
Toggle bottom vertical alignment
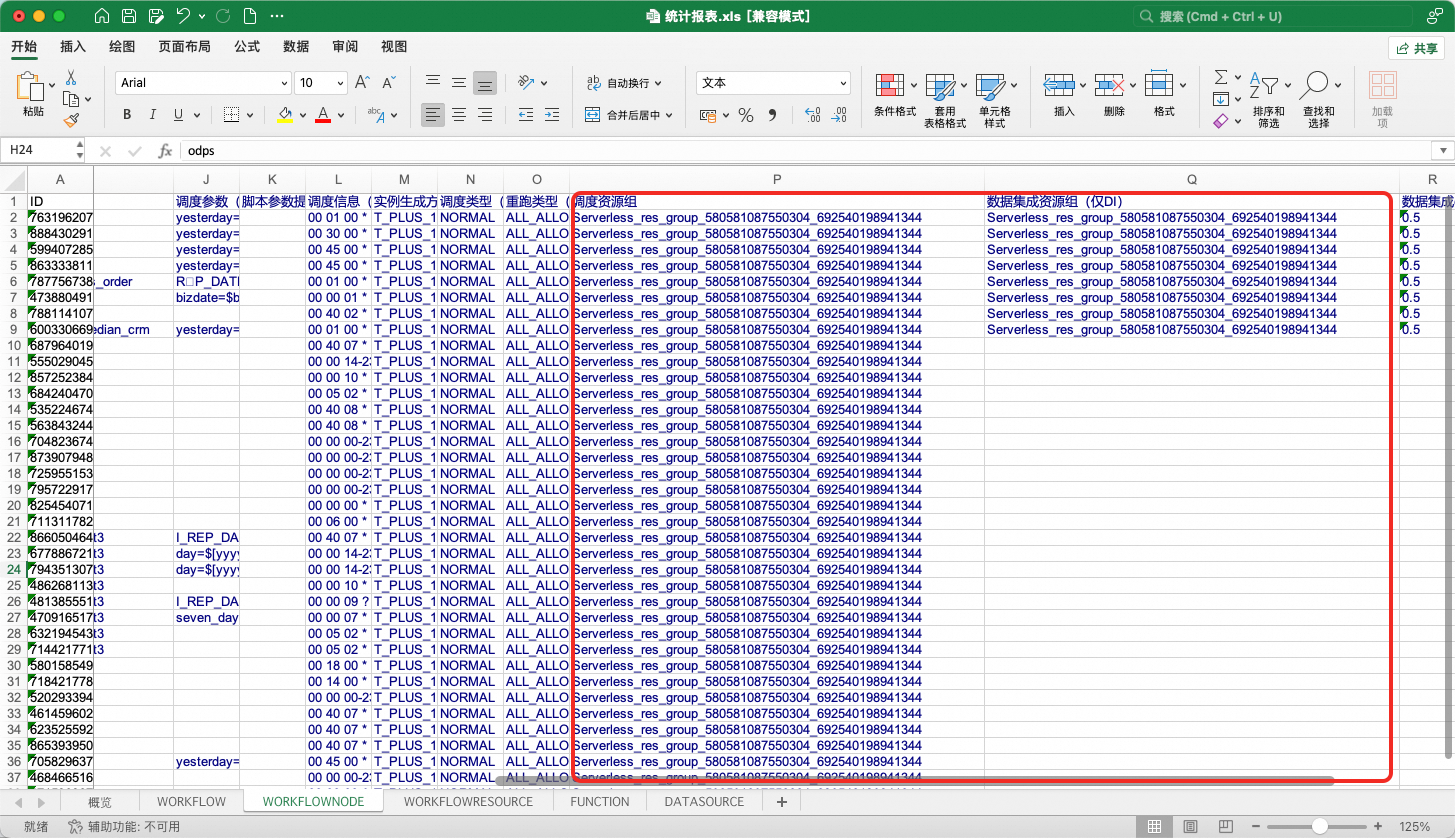(485, 83)
